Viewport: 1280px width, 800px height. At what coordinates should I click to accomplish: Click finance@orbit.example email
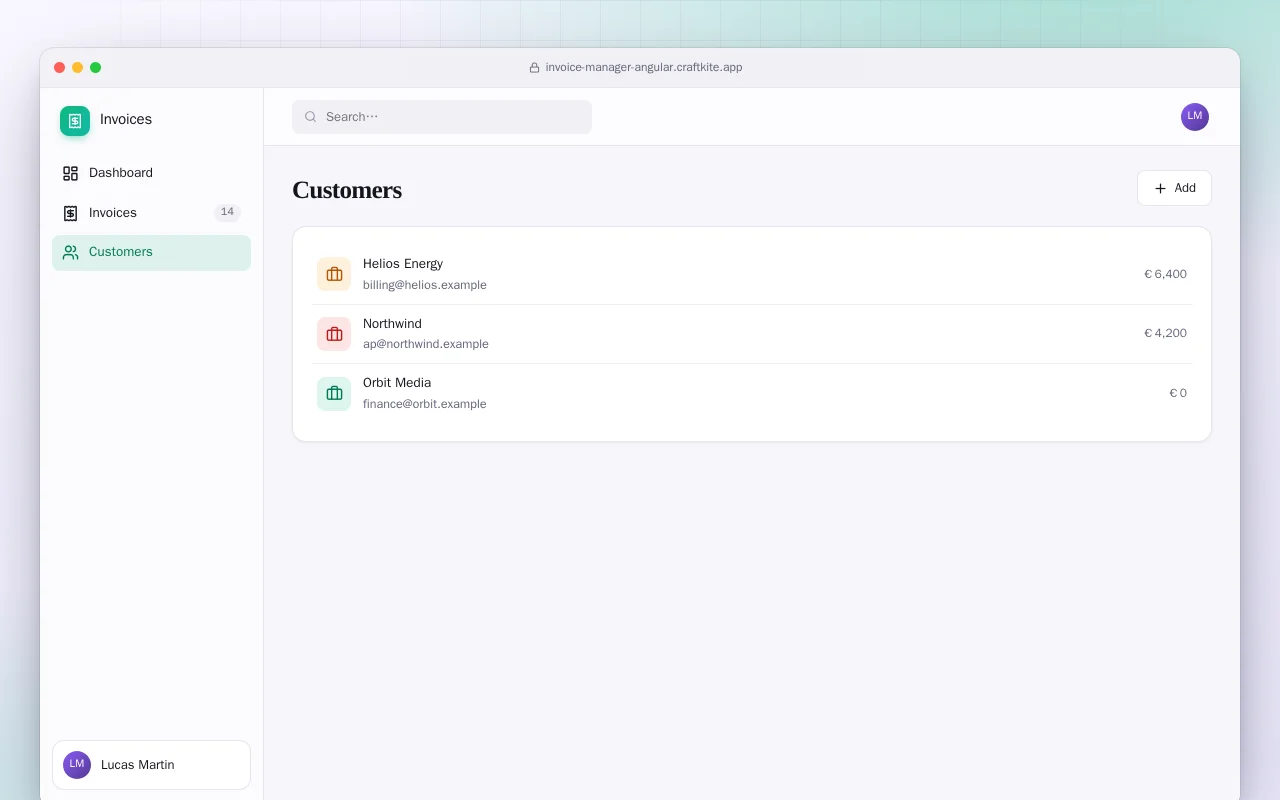pyautogui.click(x=425, y=404)
